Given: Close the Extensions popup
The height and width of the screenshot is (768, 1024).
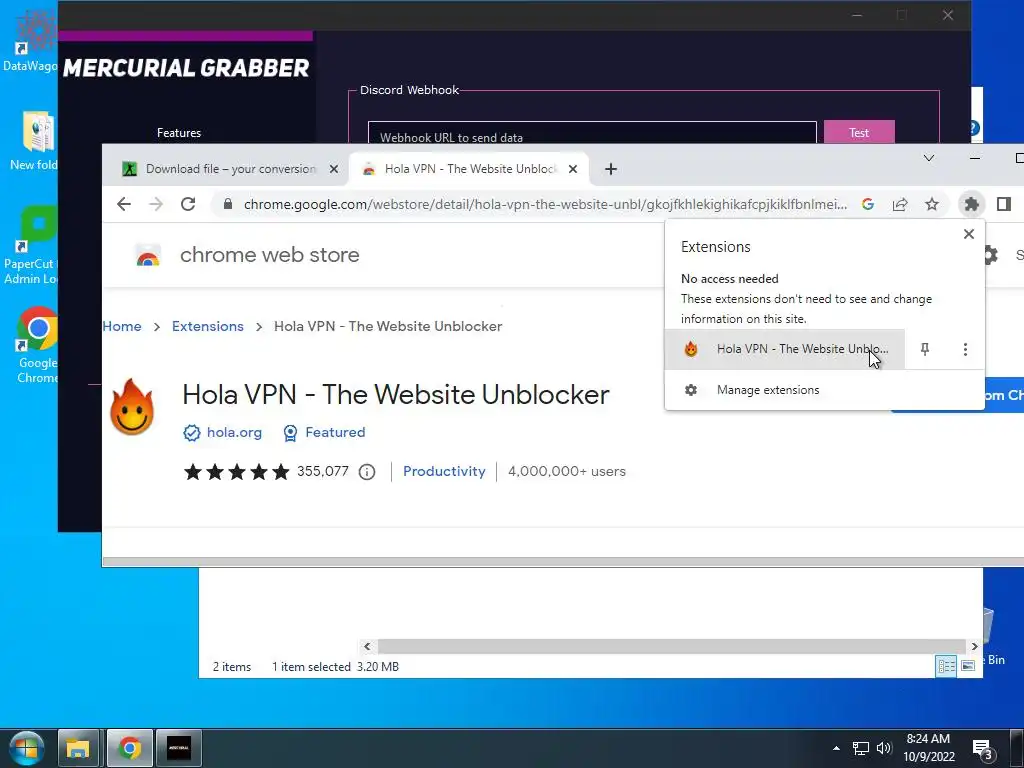Looking at the screenshot, I should 968,234.
